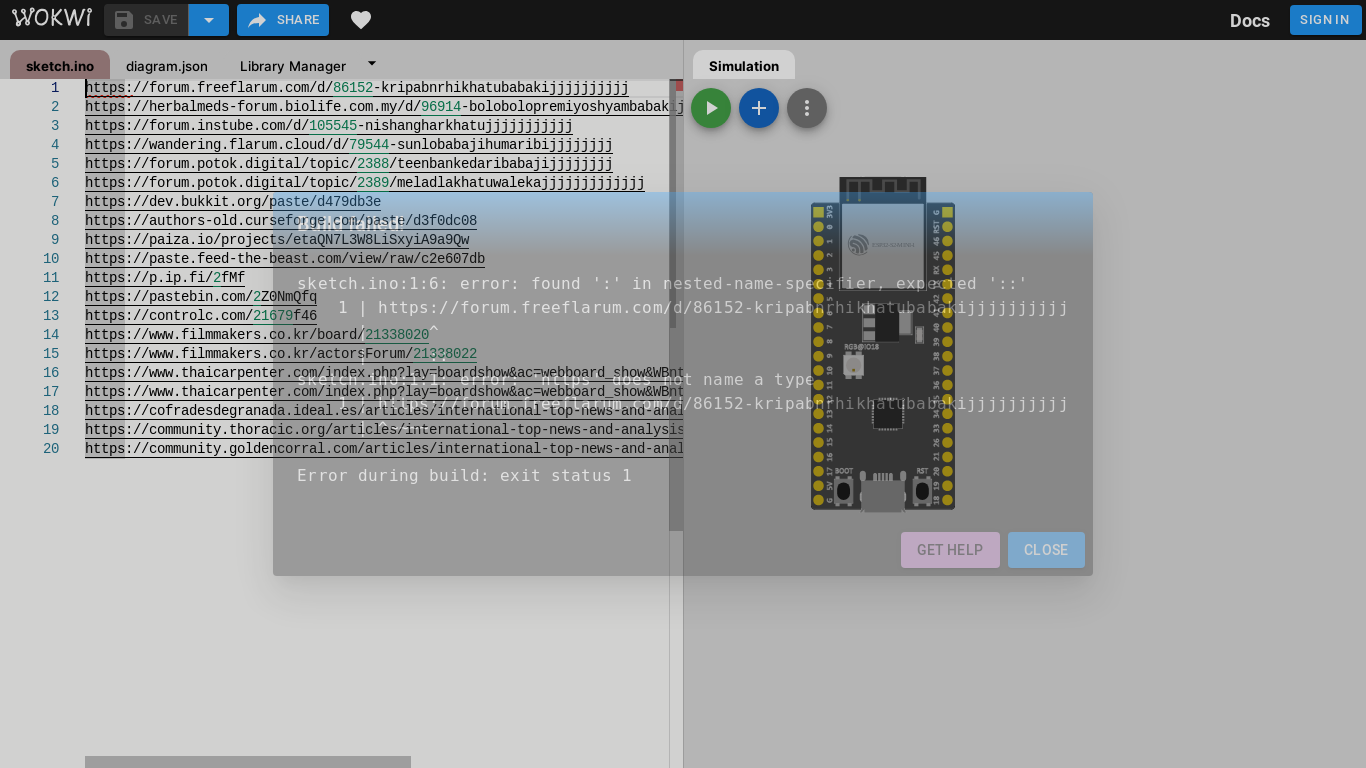Open the Docs link
Screen dimensions: 1366x768
coord(1250,21)
